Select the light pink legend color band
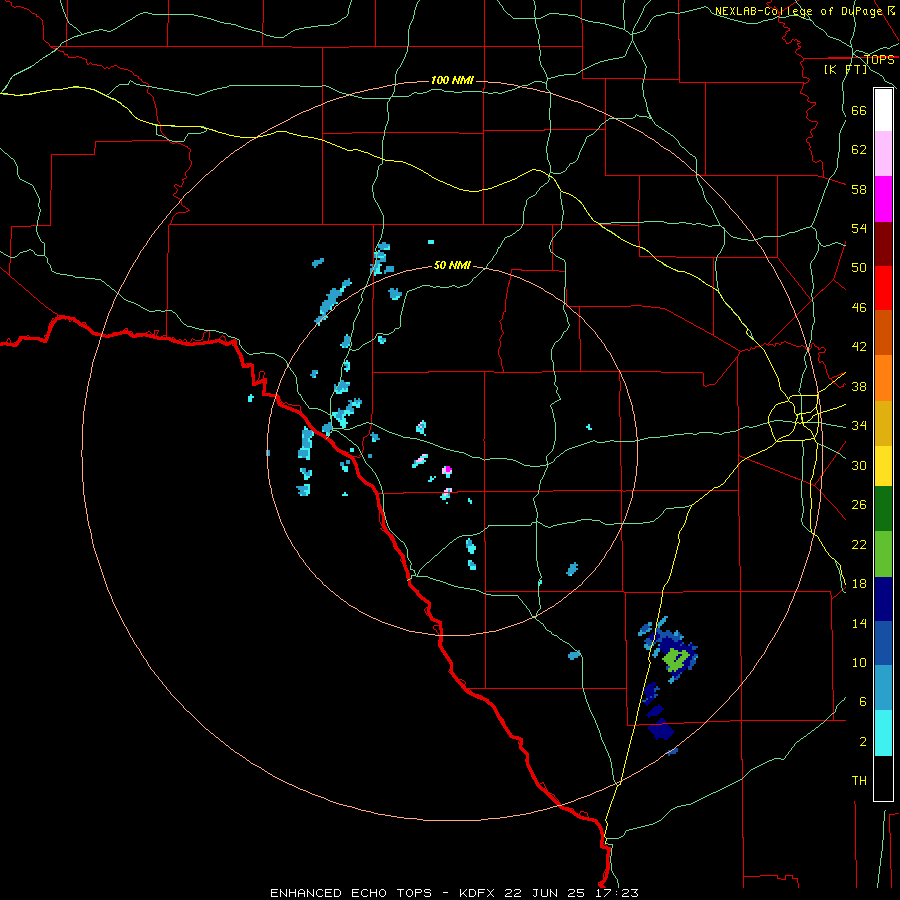This screenshot has width=900, height=900. (x=883, y=153)
